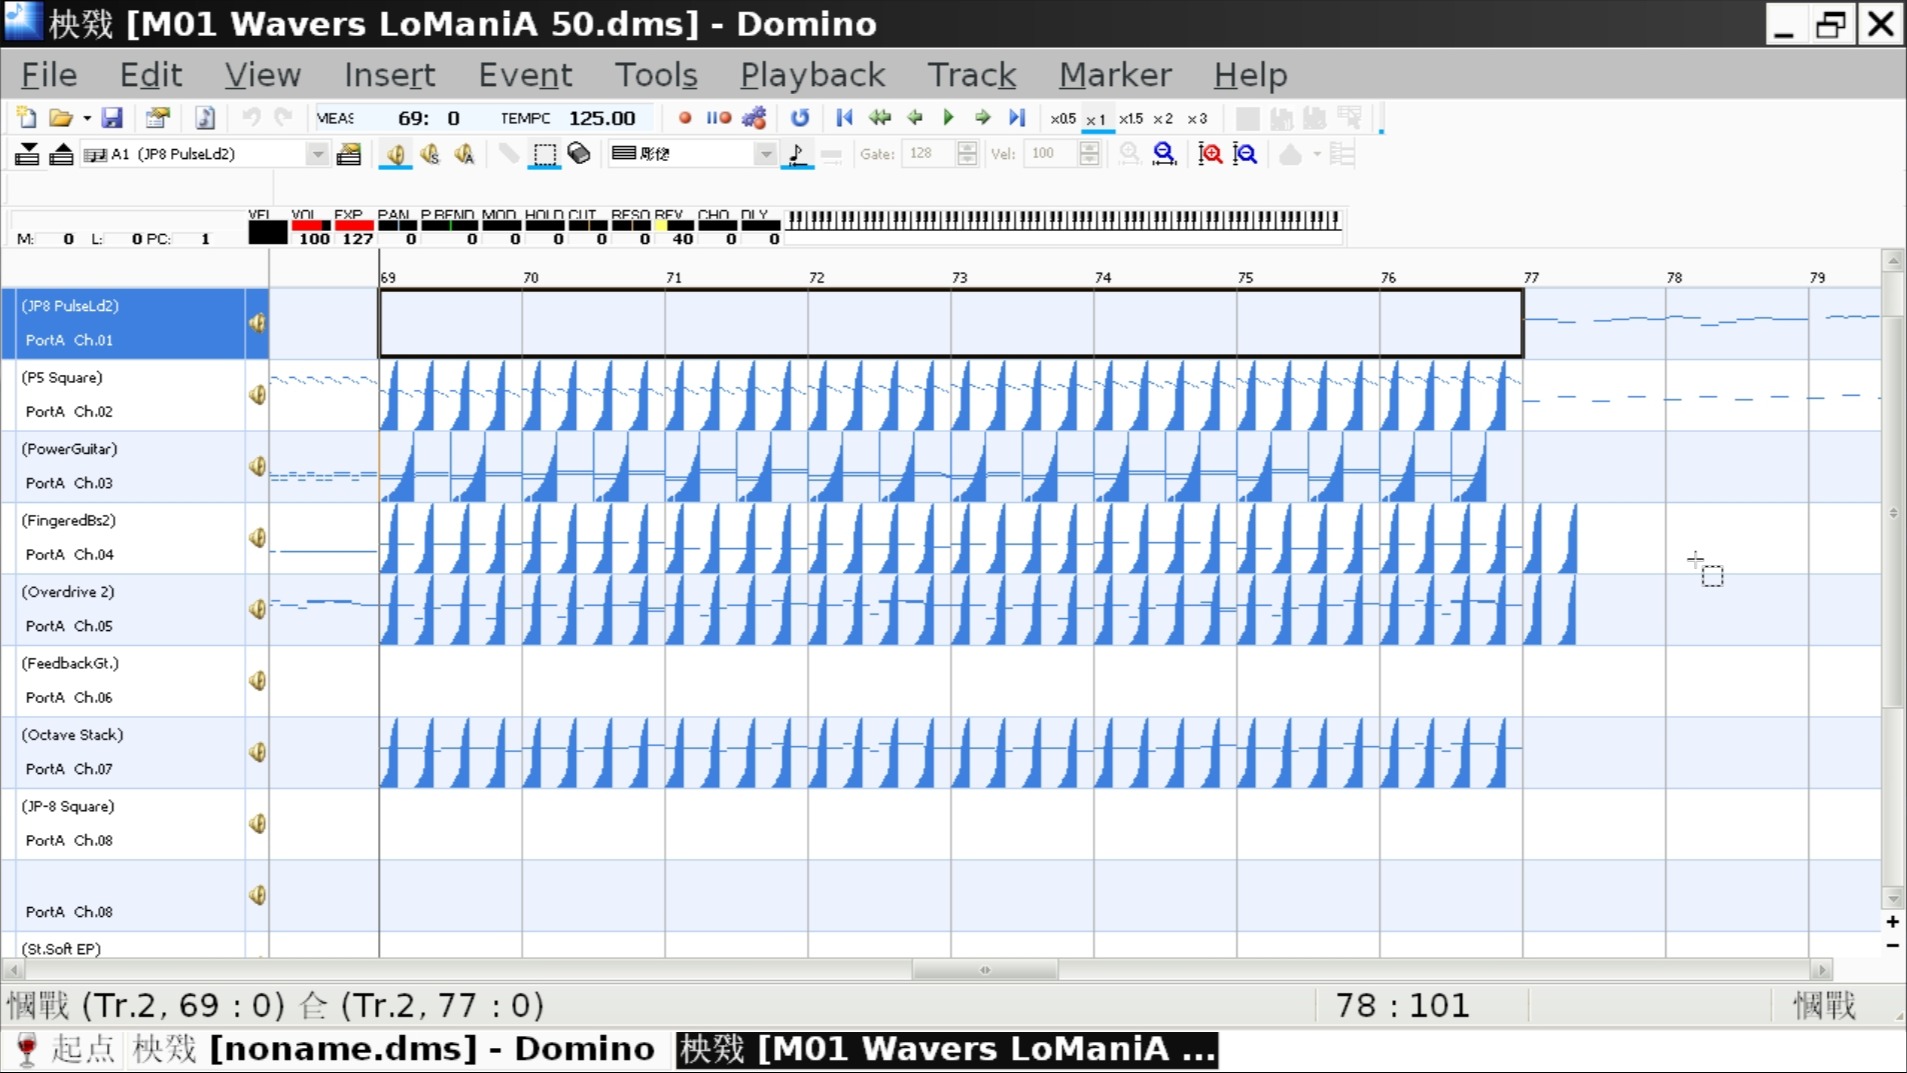Screen dimensions: 1907x1073
Task: Click the plus vertical zoom button
Action: (1892, 922)
